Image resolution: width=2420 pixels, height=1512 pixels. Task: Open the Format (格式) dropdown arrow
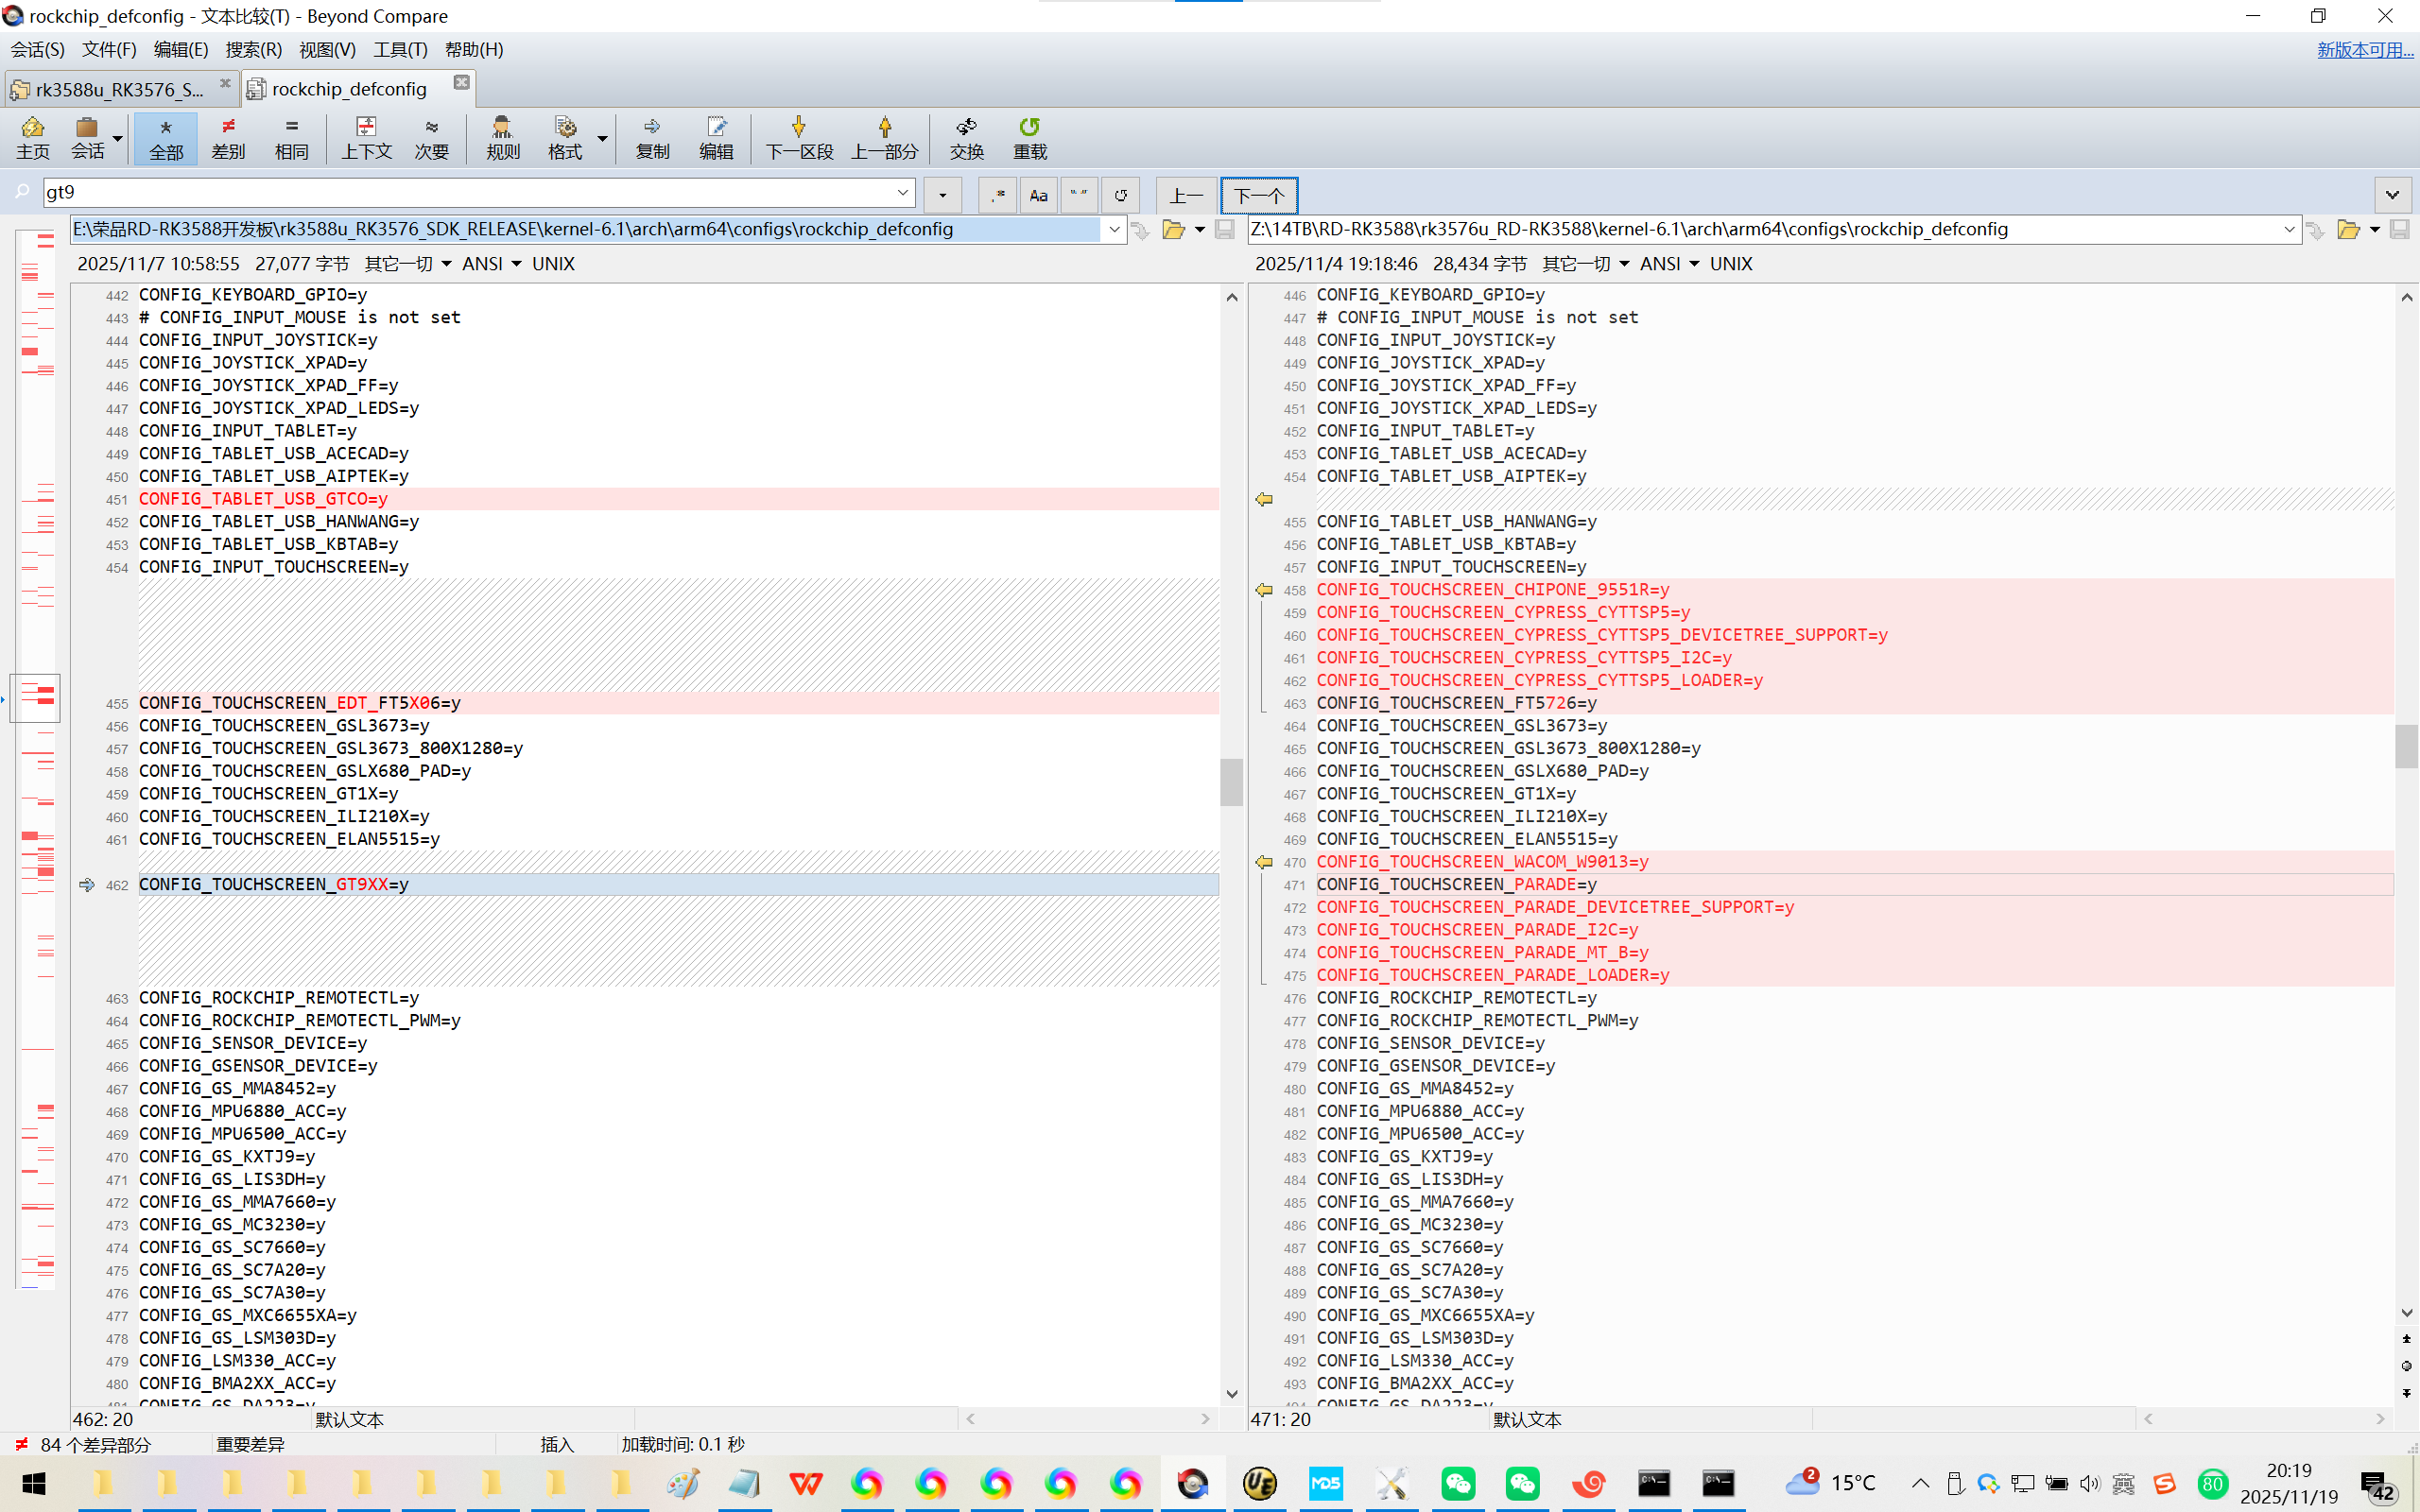pos(602,137)
